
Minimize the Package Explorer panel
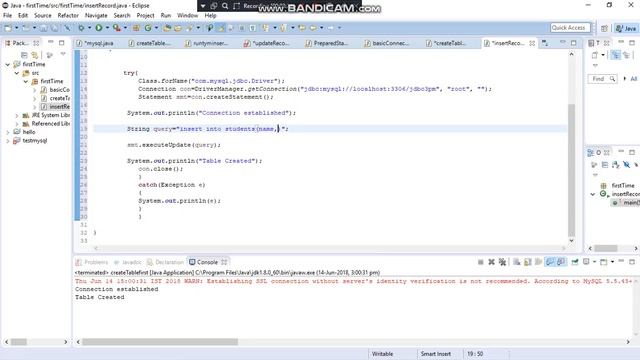[51, 42]
